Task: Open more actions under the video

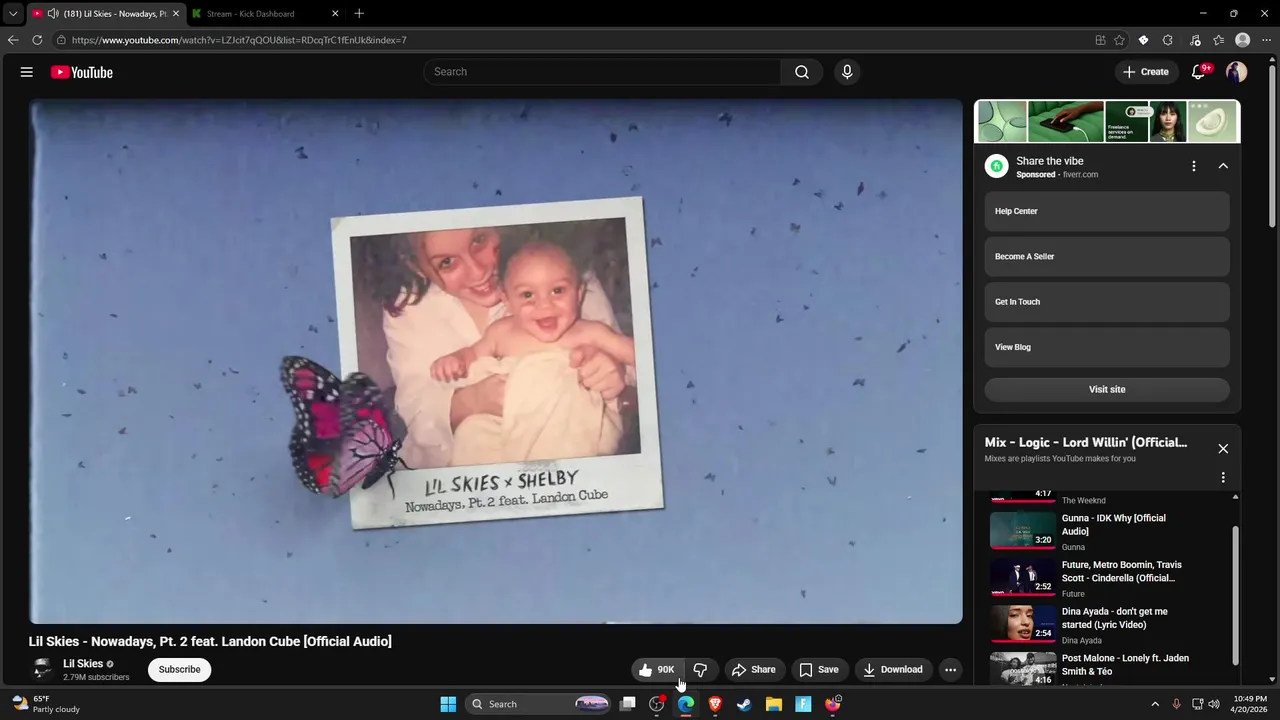Action: pyautogui.click(x=951, y=670)
